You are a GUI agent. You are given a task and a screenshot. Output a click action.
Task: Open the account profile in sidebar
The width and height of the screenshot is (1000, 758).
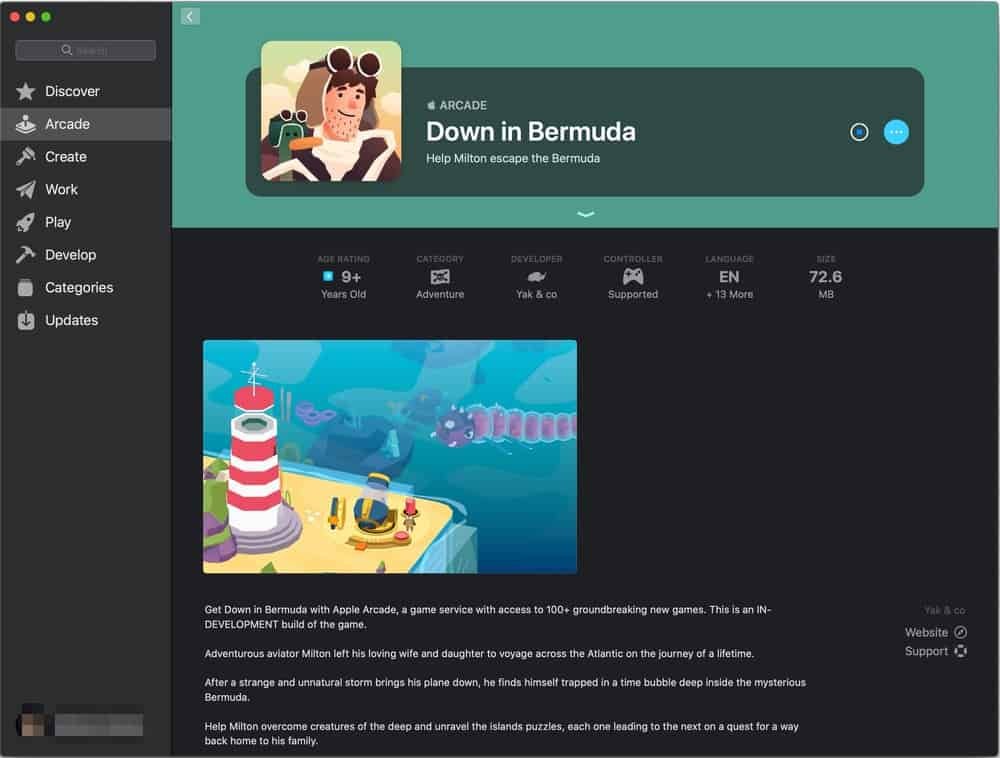pos(80,721)
